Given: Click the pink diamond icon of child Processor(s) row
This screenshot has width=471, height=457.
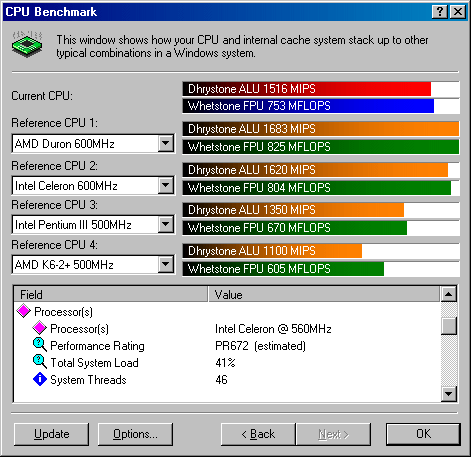Looking at the screenshot, I should 39,328.
